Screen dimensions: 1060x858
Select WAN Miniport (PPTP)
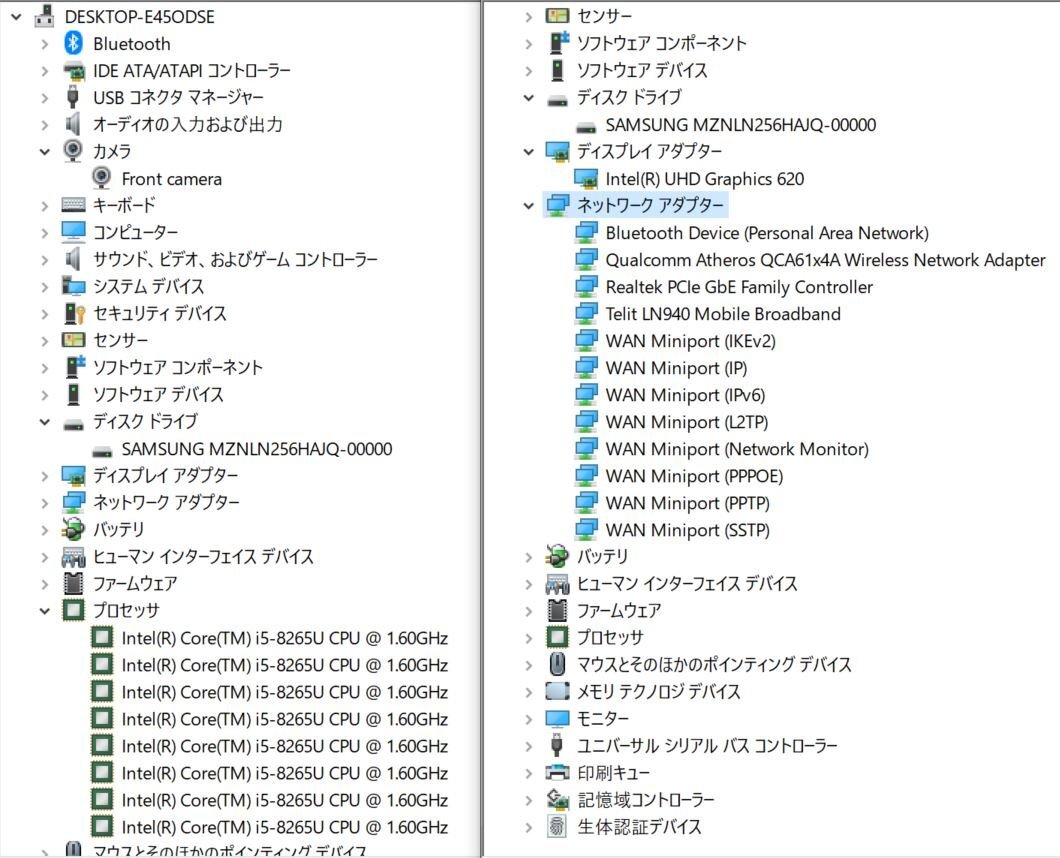pyautogui.click(x=688, y=503)
